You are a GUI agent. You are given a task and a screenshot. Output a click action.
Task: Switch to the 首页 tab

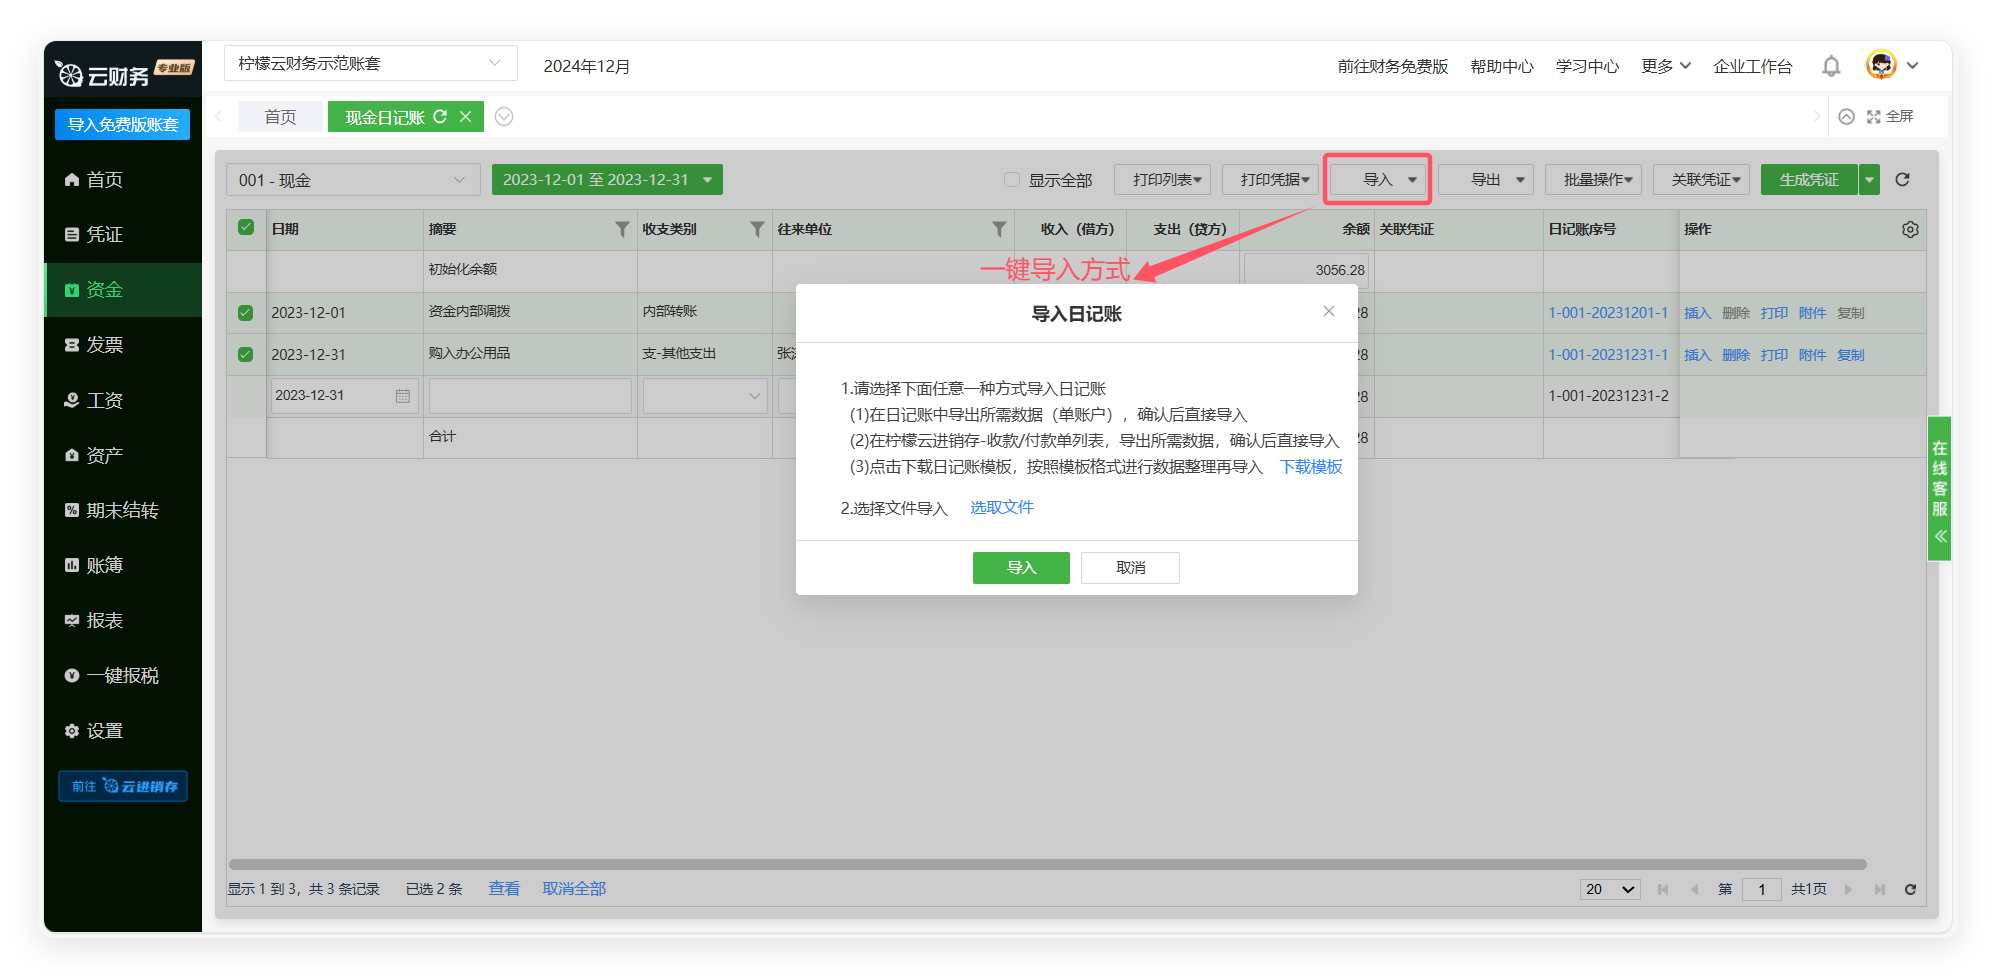pos(280,117)
